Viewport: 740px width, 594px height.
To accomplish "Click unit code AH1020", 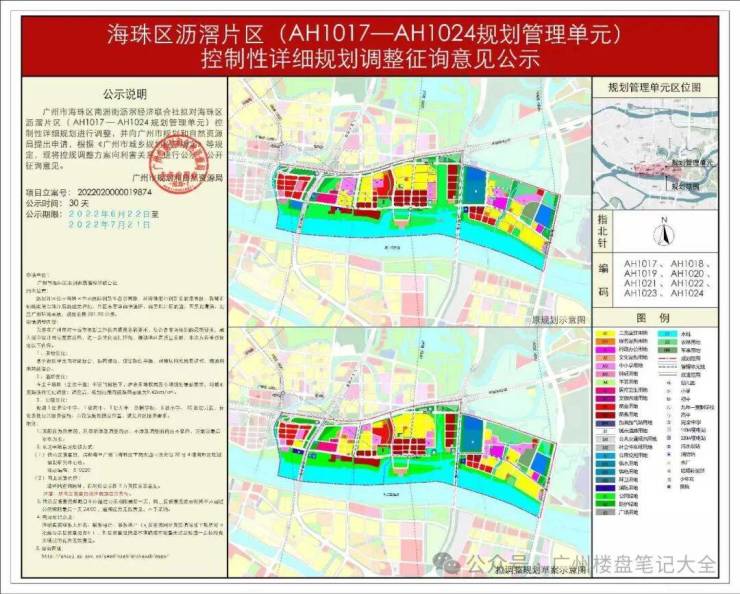I will click(687, 274).
